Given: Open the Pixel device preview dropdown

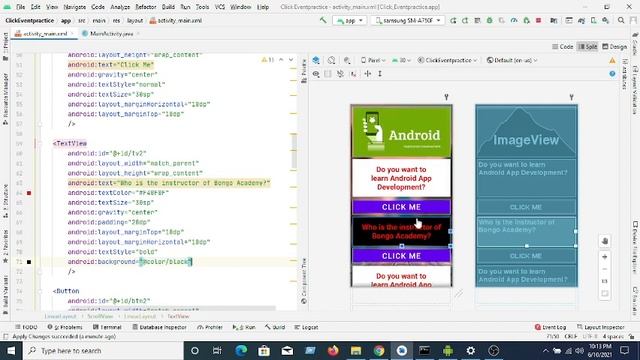Looking at the screenshot, I should click(373, 60).
